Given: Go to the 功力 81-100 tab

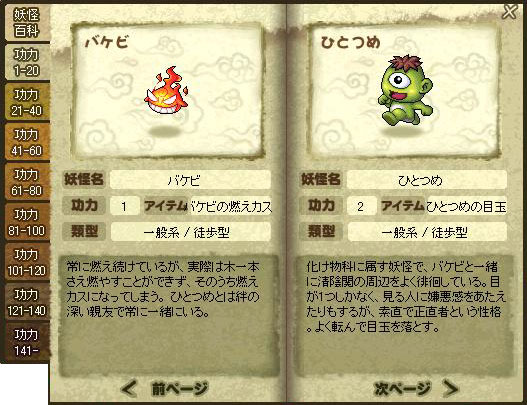Looking at the screenshot, I should [x=27, y=222].
